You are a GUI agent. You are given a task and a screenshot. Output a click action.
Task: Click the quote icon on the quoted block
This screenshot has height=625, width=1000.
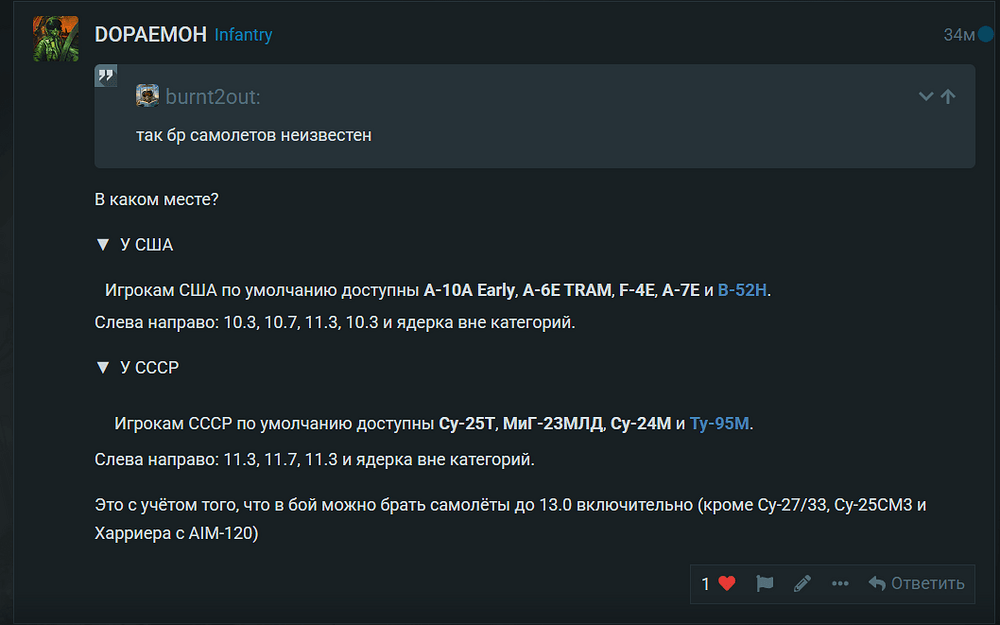105,74
